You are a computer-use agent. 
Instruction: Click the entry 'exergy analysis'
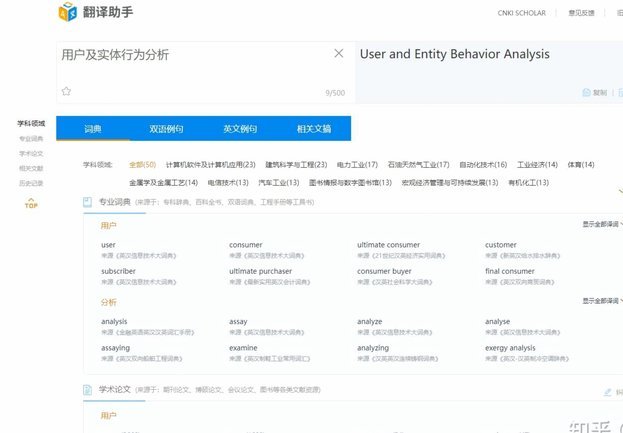(x=510, y=348)
